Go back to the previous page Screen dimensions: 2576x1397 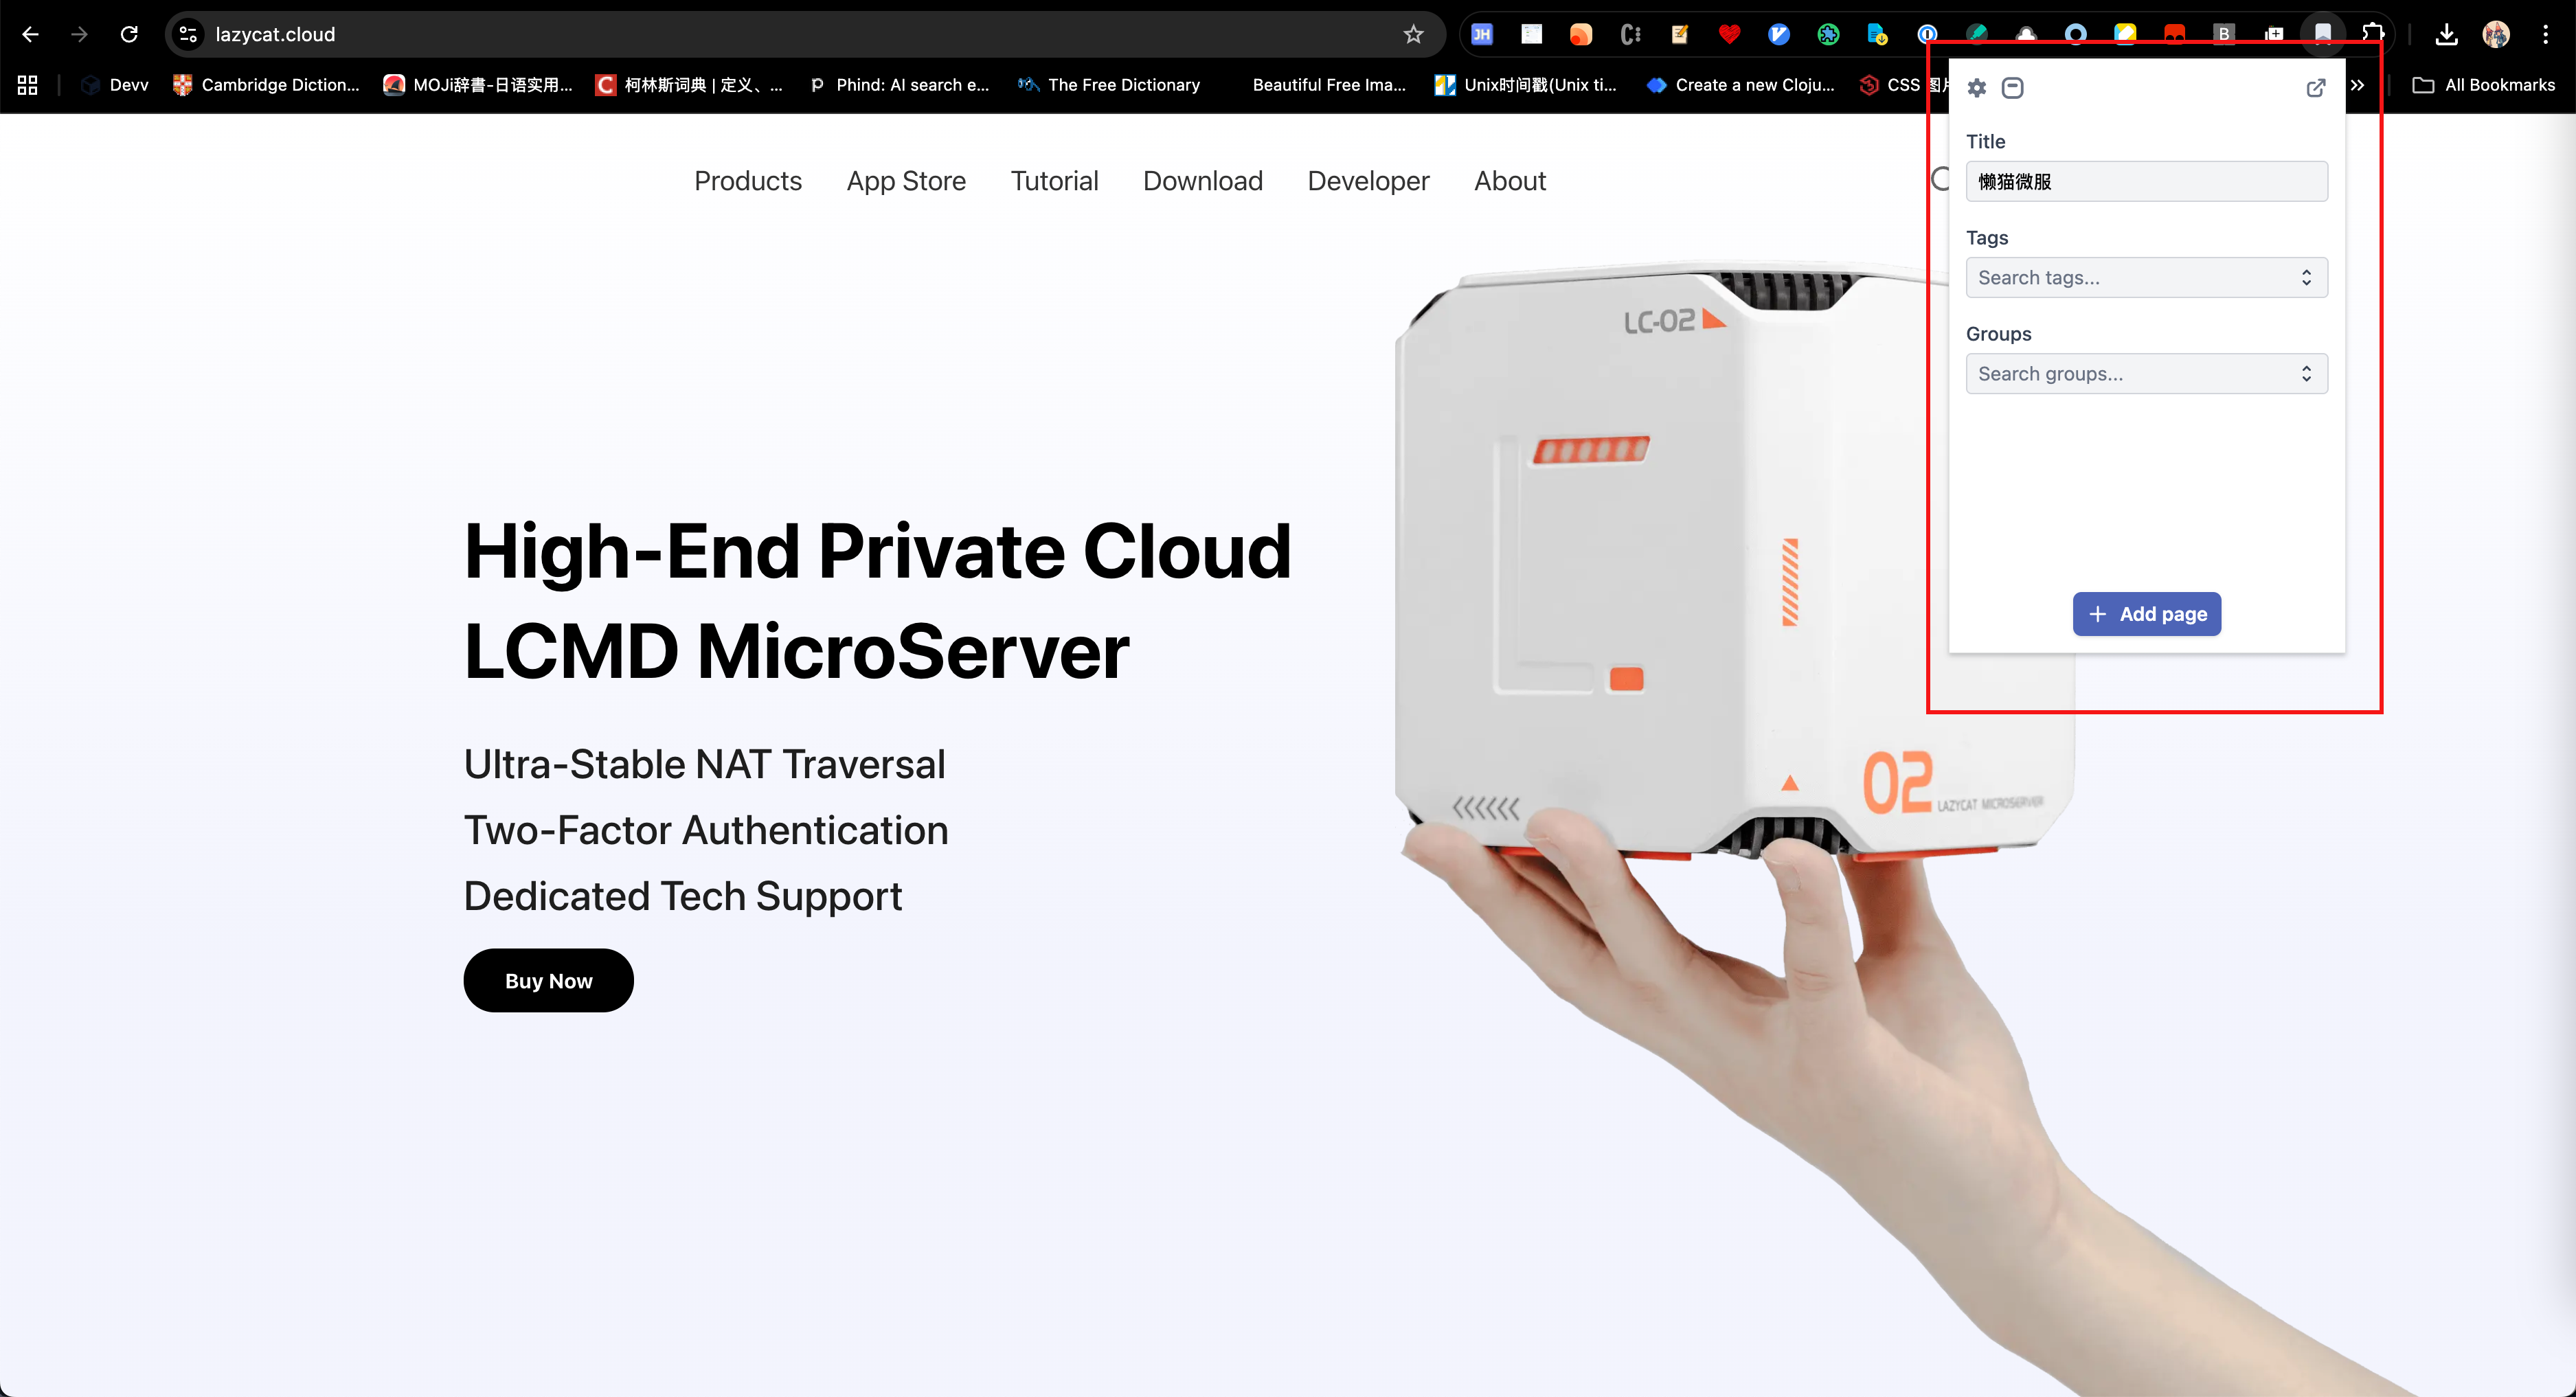coord(31,34)
